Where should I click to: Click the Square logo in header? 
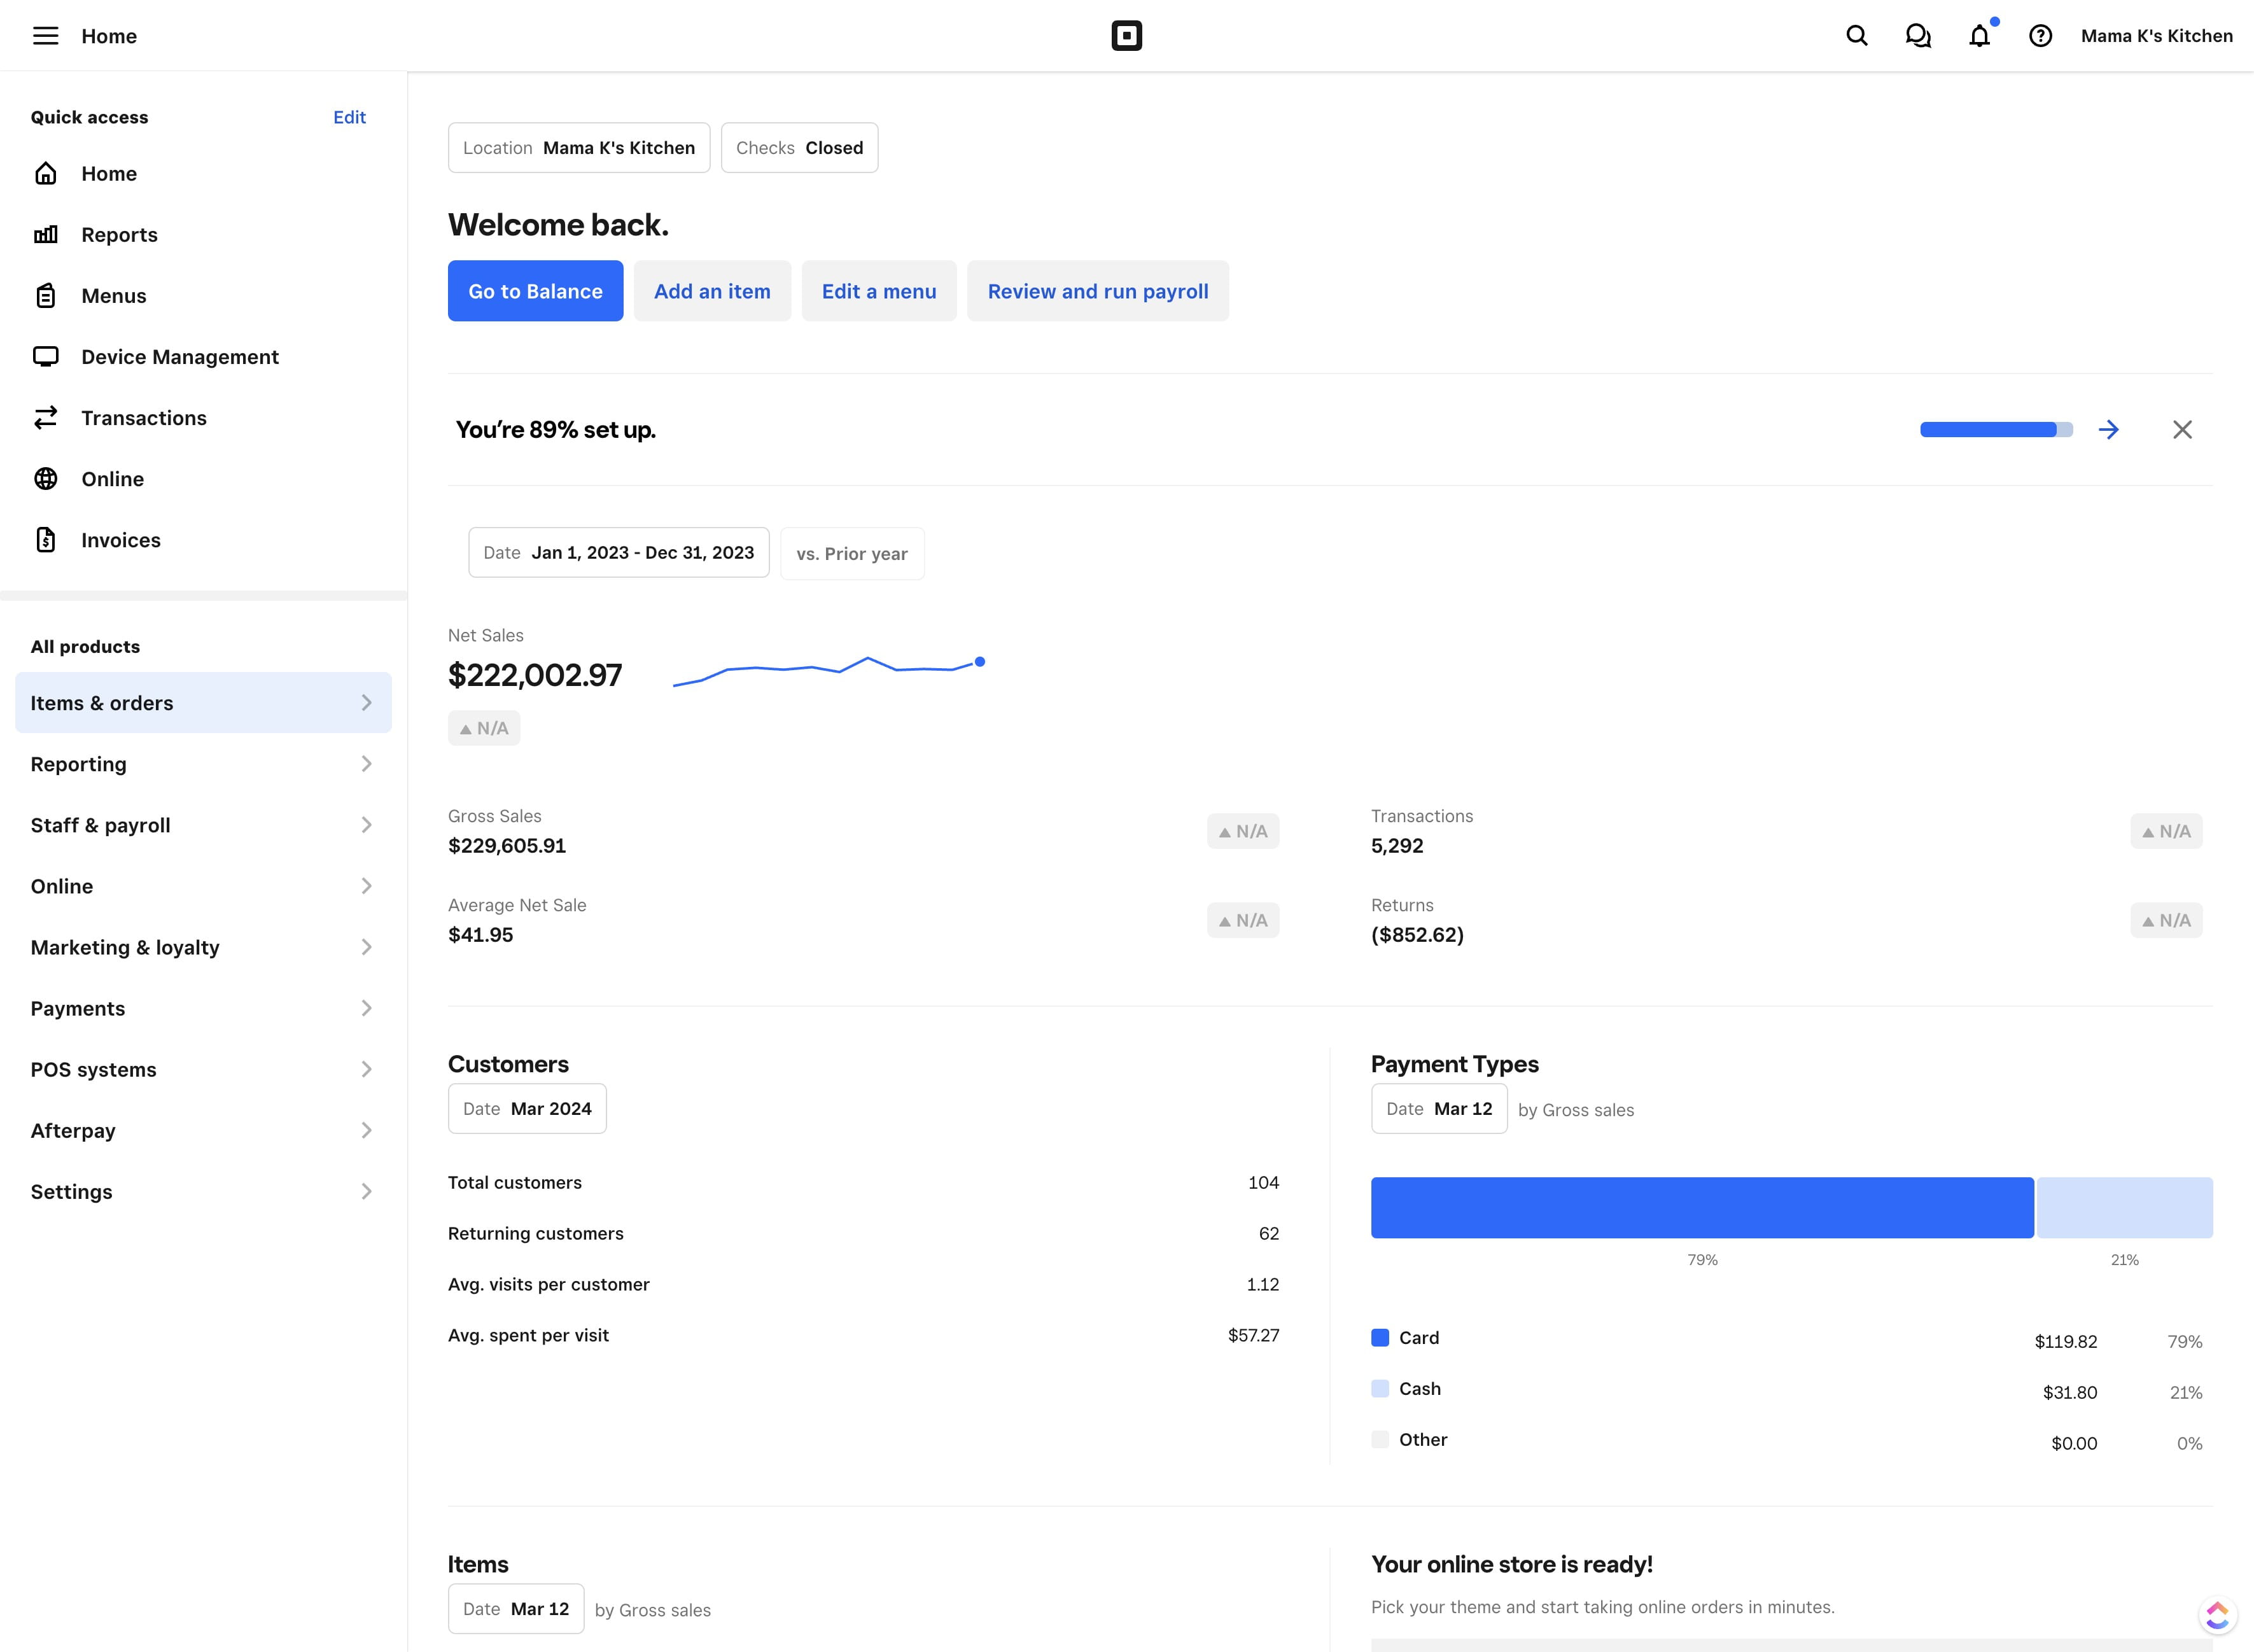coord(1126,36)
